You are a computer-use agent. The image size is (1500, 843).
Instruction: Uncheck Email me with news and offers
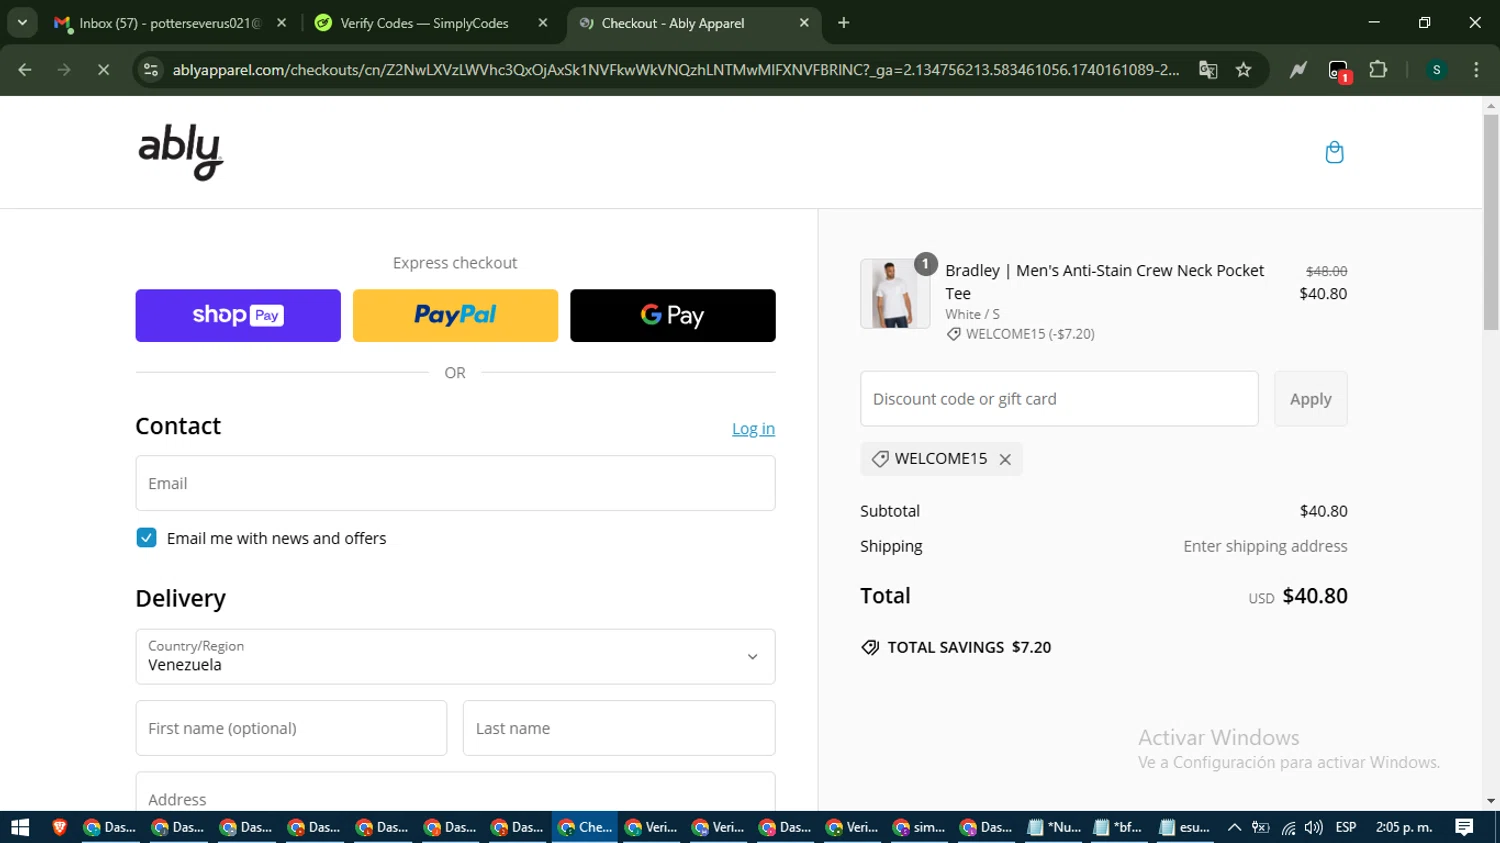[x=146, y=538]
